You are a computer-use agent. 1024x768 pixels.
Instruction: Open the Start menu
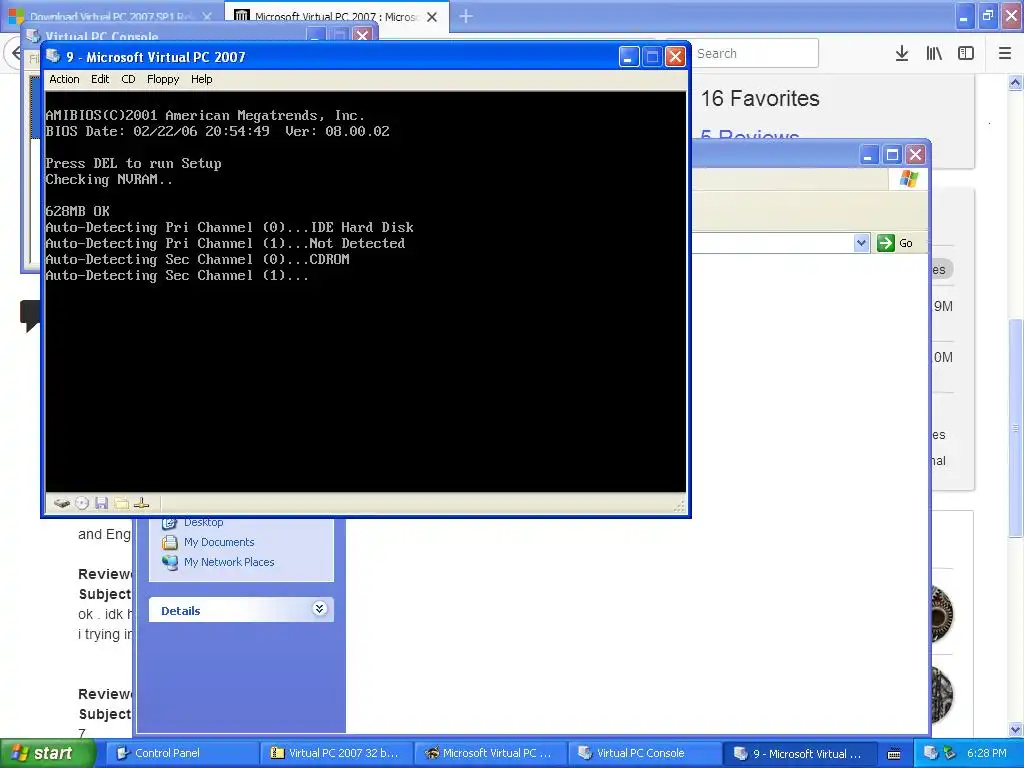coord(47,753)
